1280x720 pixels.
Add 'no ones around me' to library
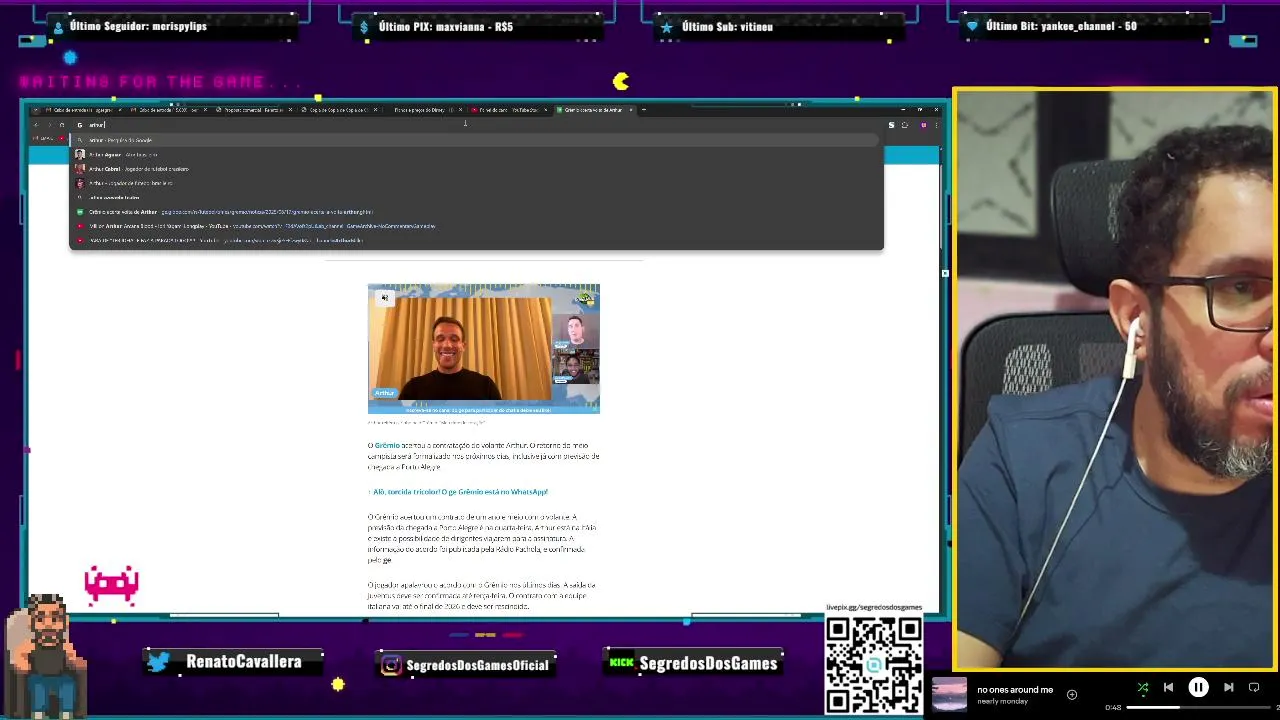1072,694
